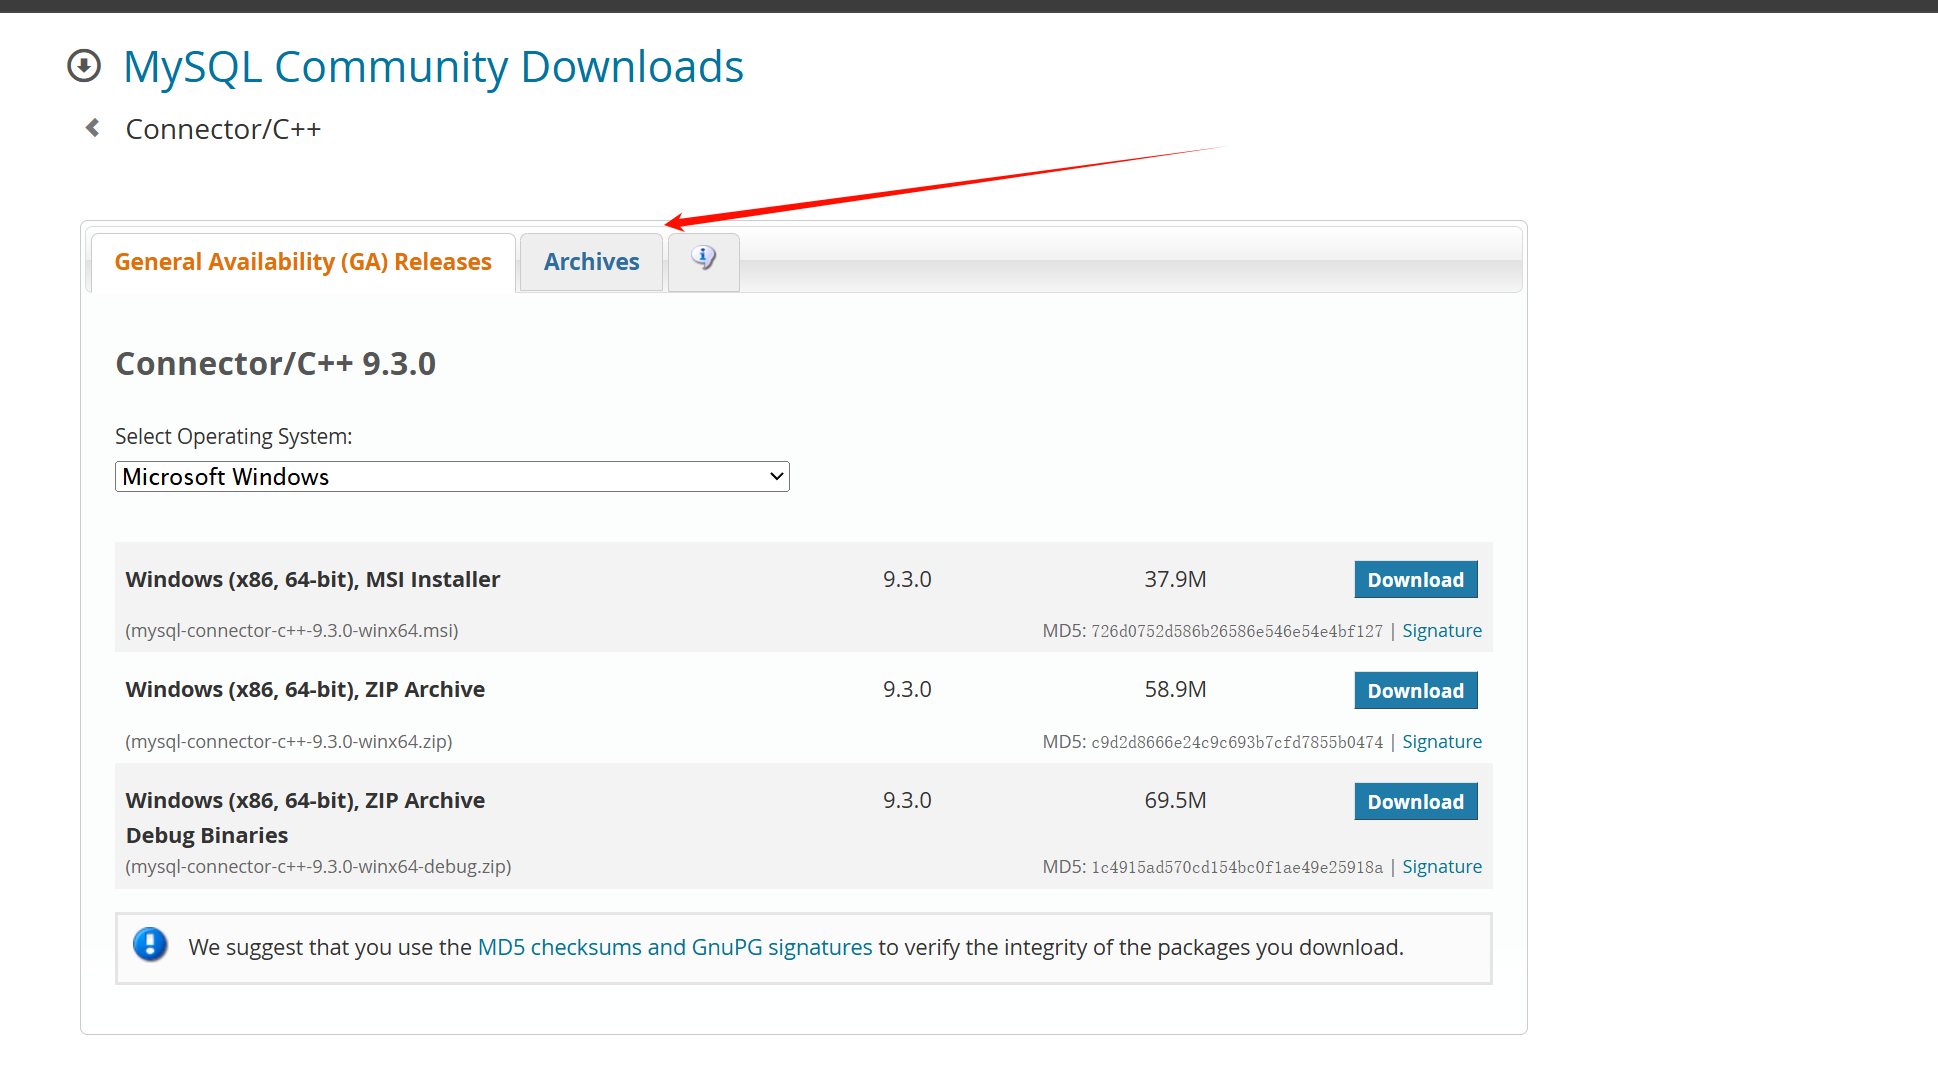This screenshot has width=1938, height=1091.
Task: Download the MSI Installer package
Action: click(x=1415, y=580)
